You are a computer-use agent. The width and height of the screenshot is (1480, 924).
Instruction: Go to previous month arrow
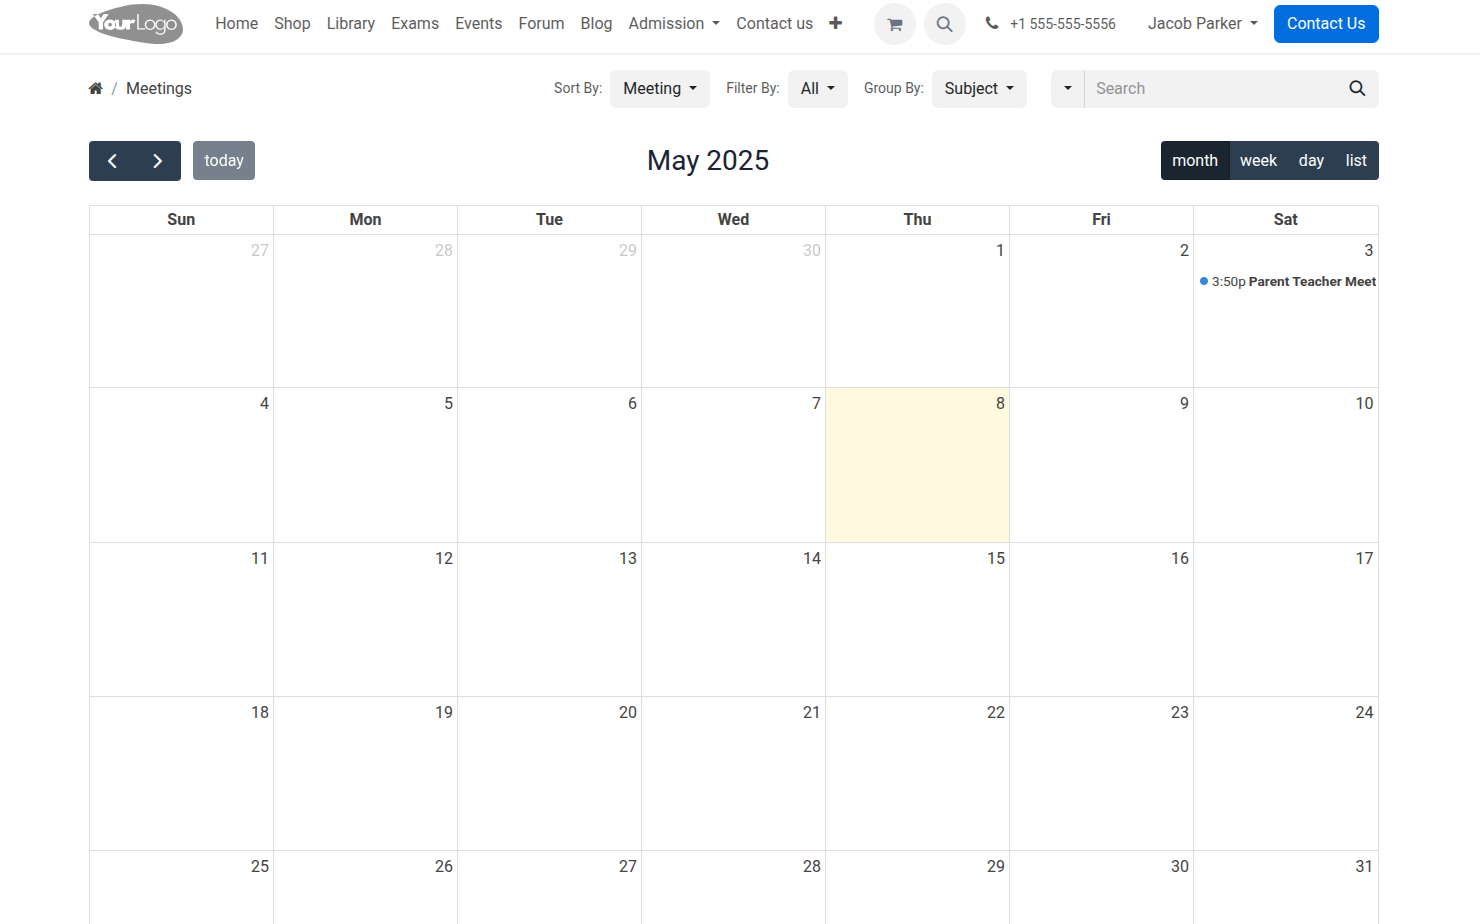pyautogui.click(x=112, y=161)
